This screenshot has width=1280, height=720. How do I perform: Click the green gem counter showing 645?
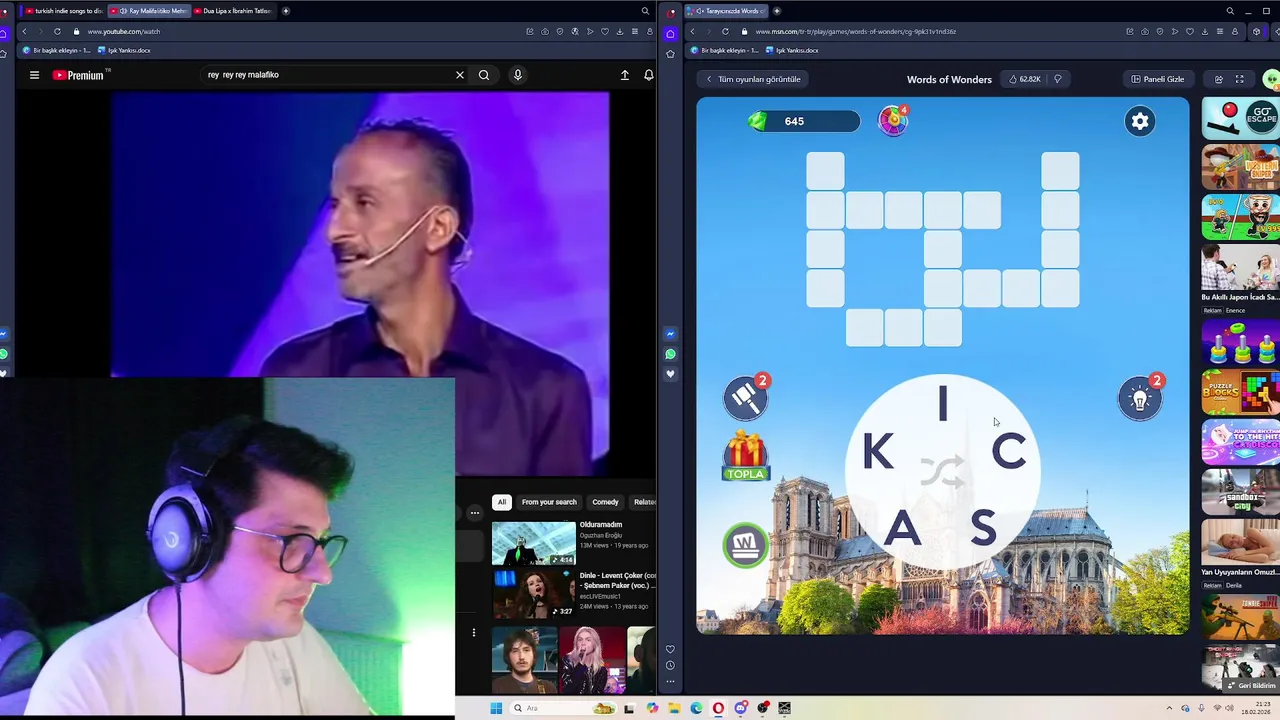(x=803, y=121)
